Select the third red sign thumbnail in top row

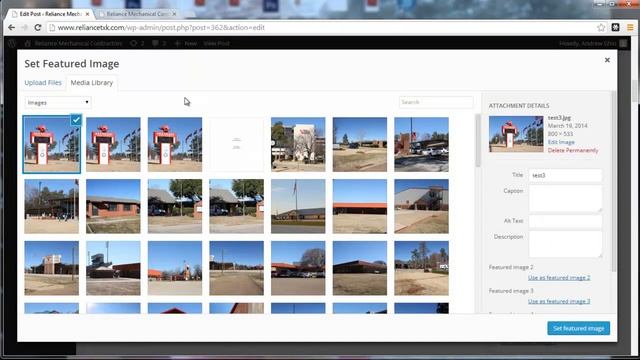click(x=175, y=144)
